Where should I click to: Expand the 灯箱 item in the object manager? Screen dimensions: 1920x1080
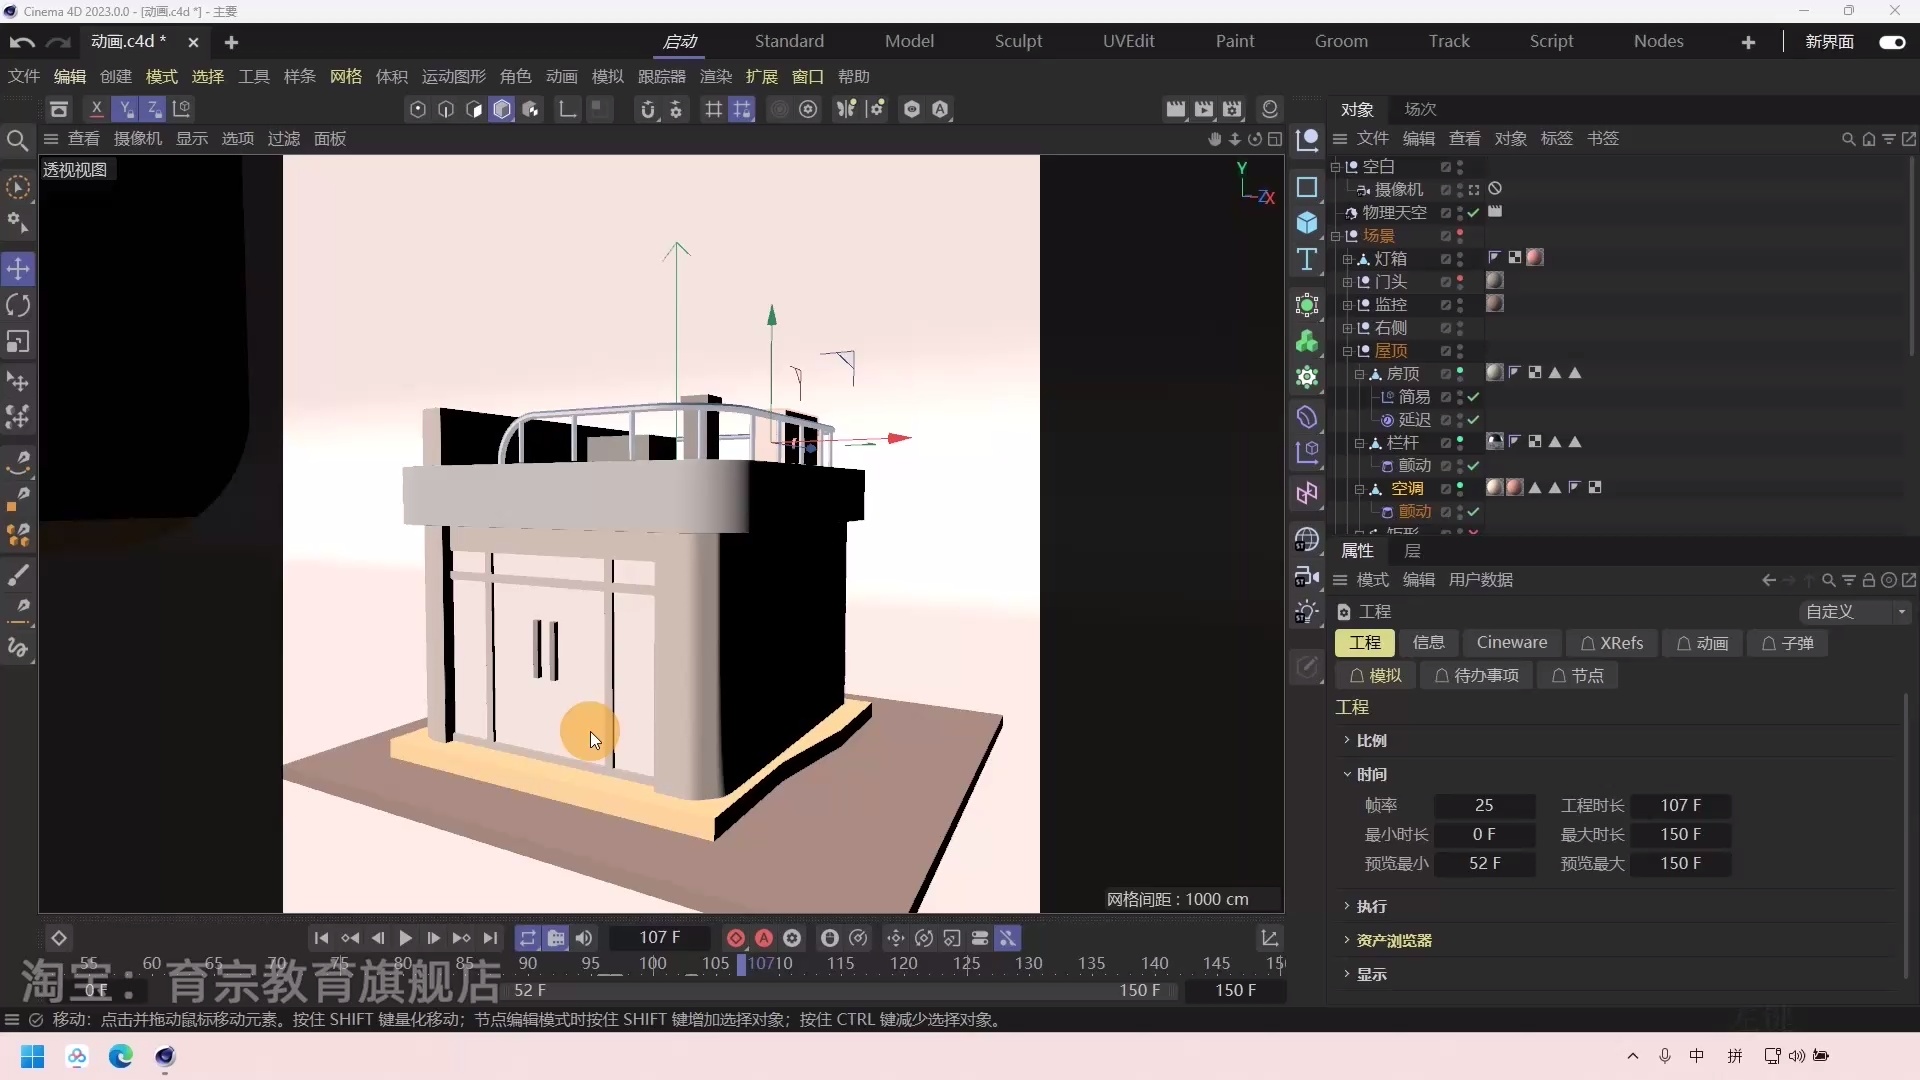(1346, 259)
